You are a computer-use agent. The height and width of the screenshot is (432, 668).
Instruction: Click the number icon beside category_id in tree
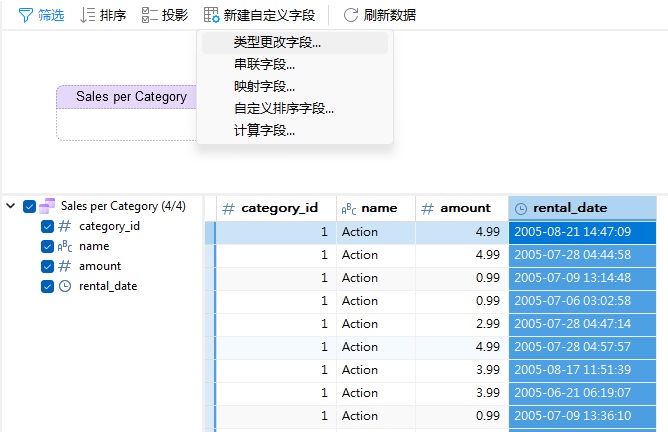point(64,226)
